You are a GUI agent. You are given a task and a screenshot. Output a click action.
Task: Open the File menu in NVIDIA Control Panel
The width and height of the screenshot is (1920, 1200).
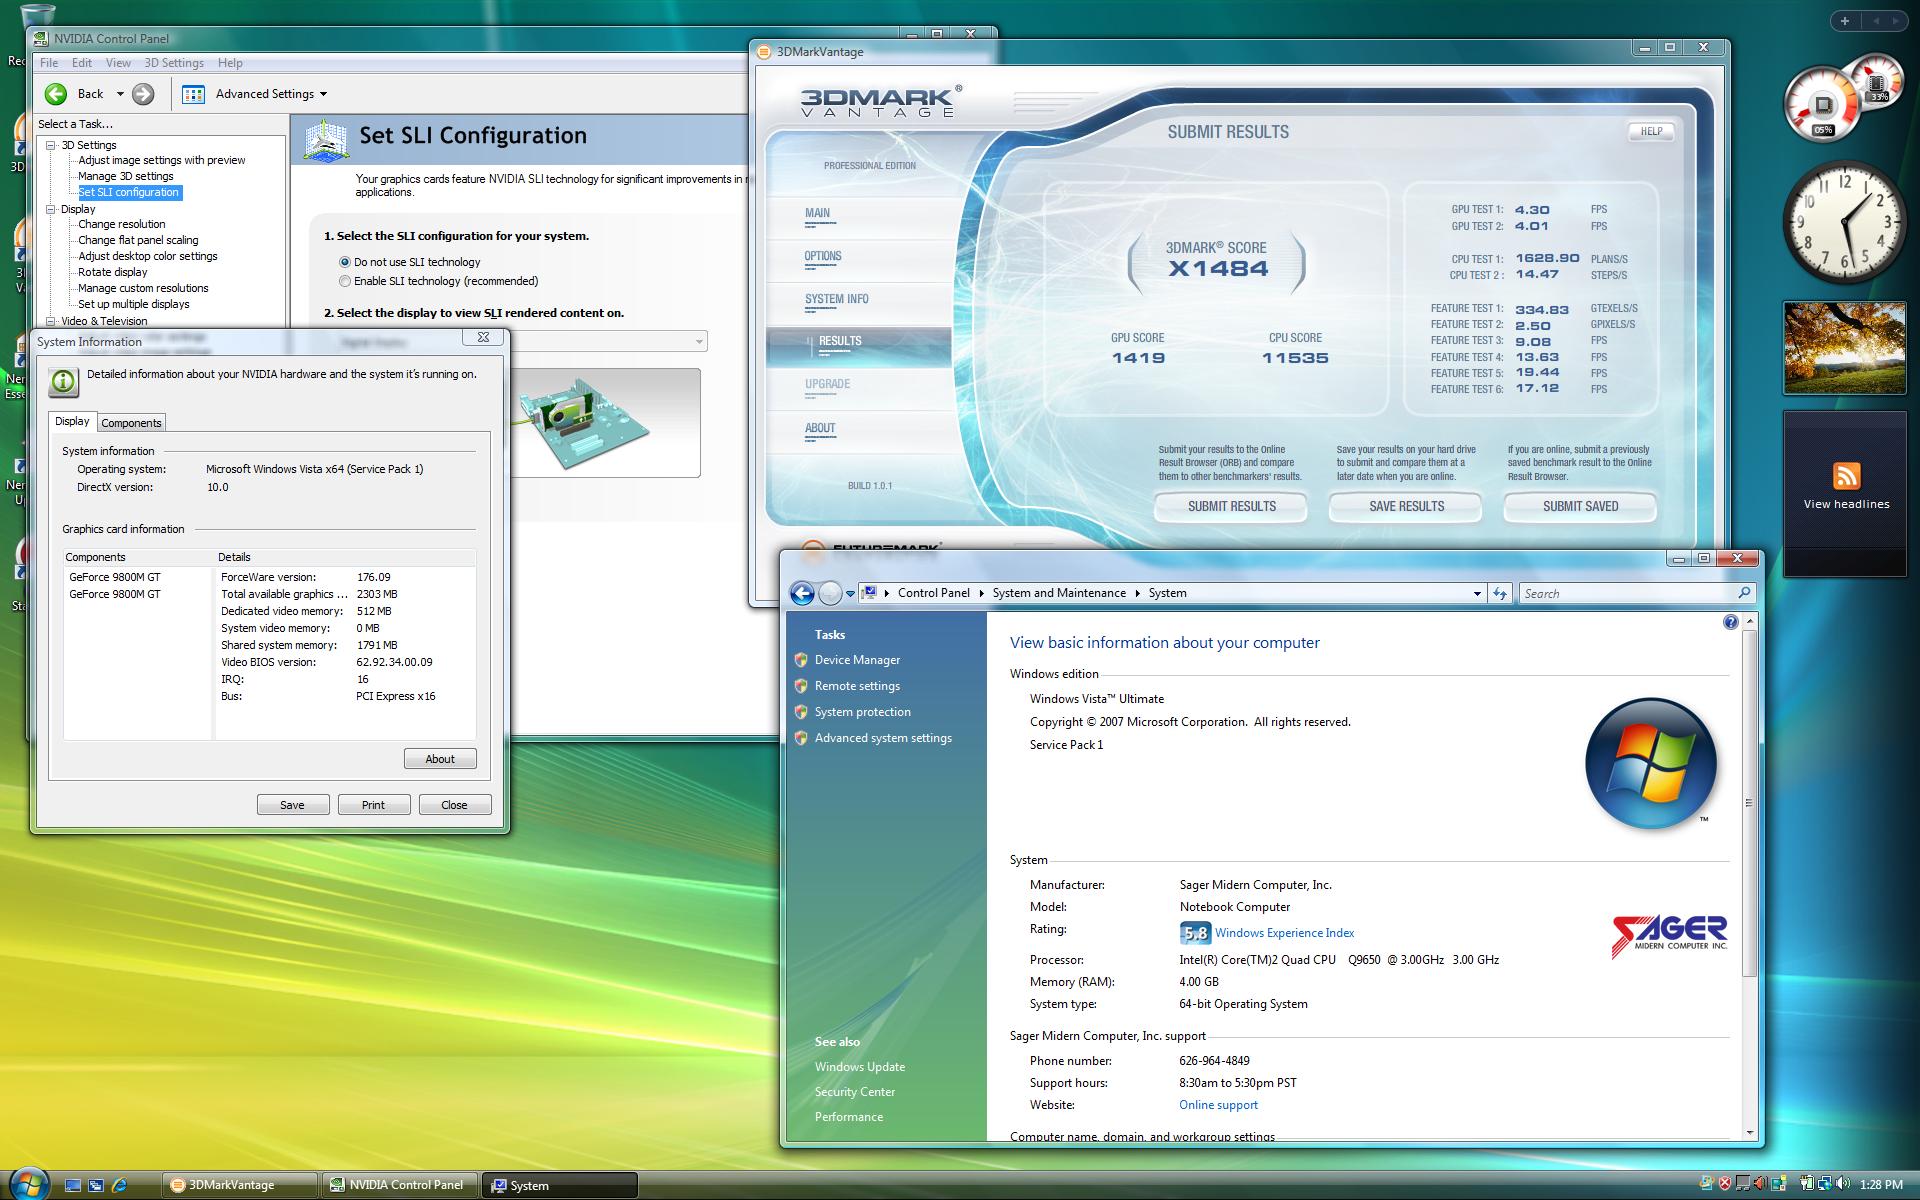(49, 63)
